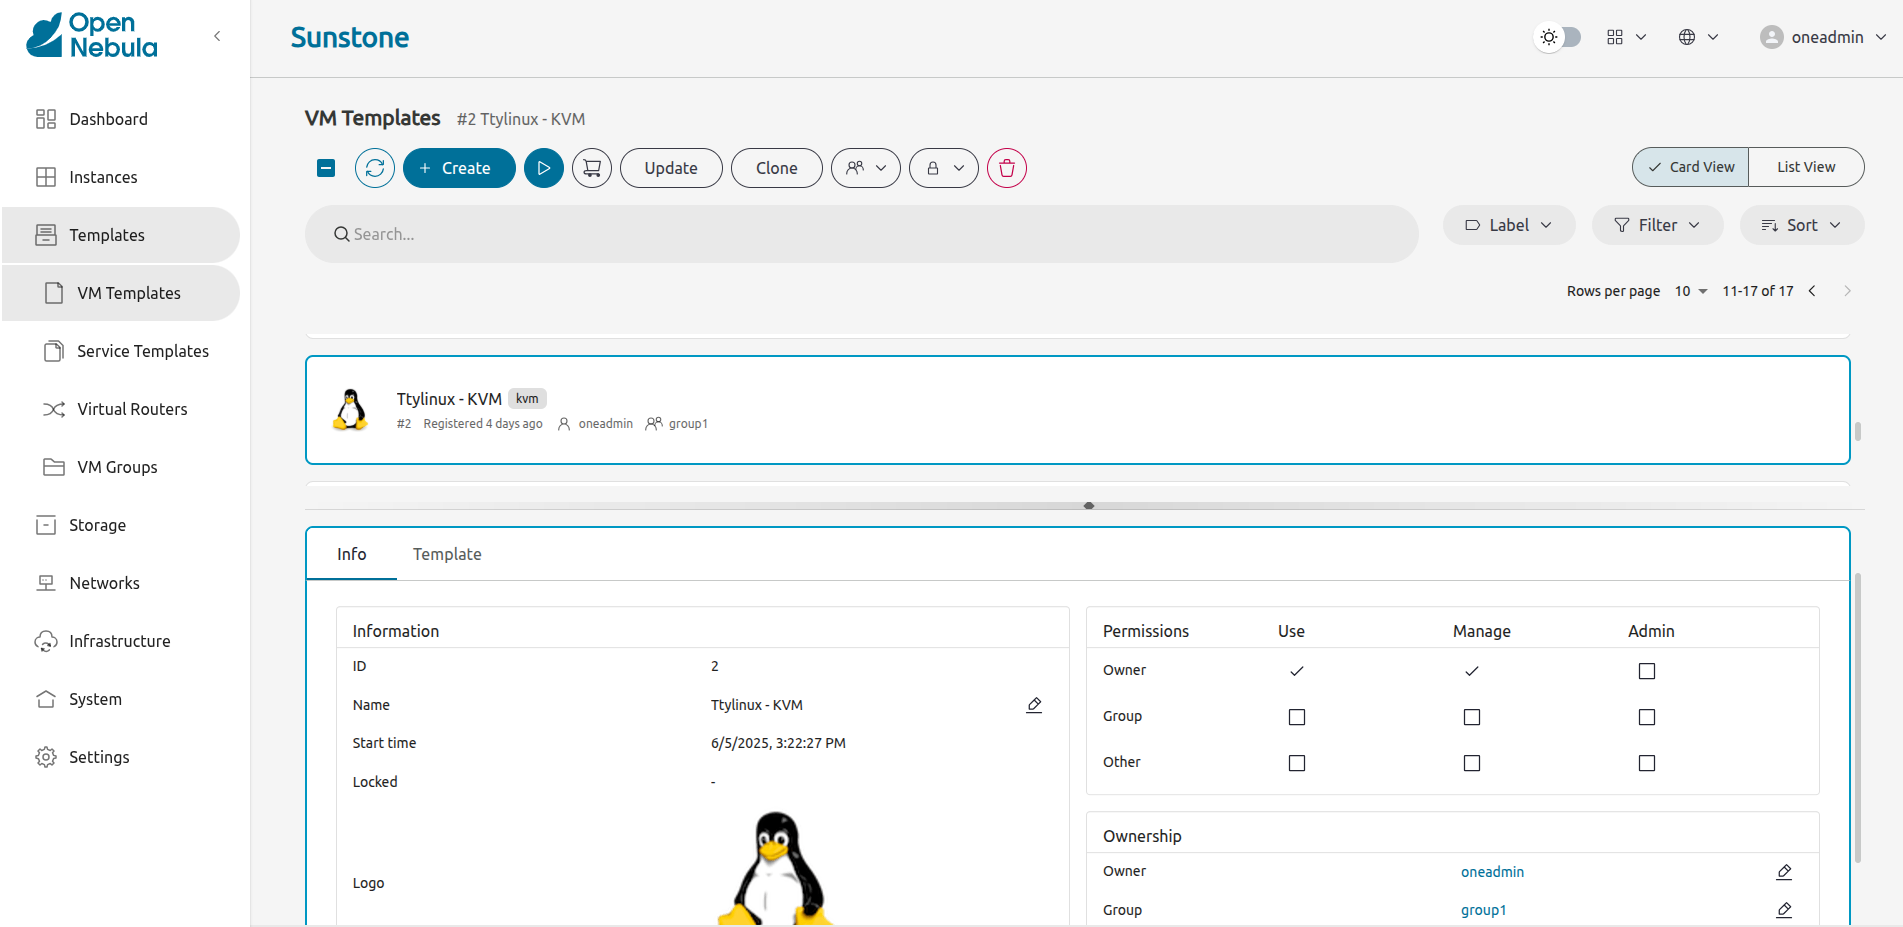
Task: Expand the Sort options dropdown
Action: pos(1801,225)
